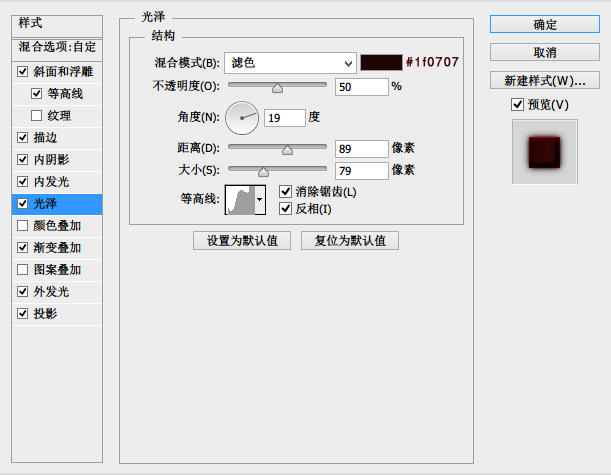This screenshot has height=475, width=611.
Task: Toggle the 外发光 effect checkbox
Action: (x=23, y=292)
